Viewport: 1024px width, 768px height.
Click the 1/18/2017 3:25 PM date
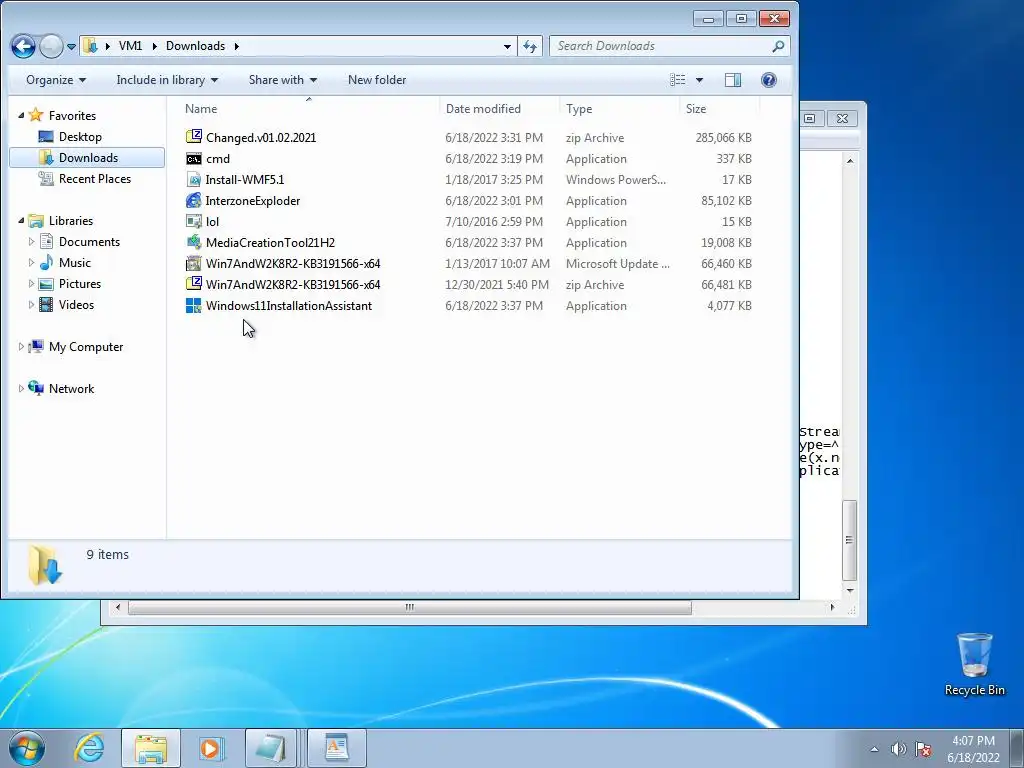pyautogui.click(x=494, y=180)
